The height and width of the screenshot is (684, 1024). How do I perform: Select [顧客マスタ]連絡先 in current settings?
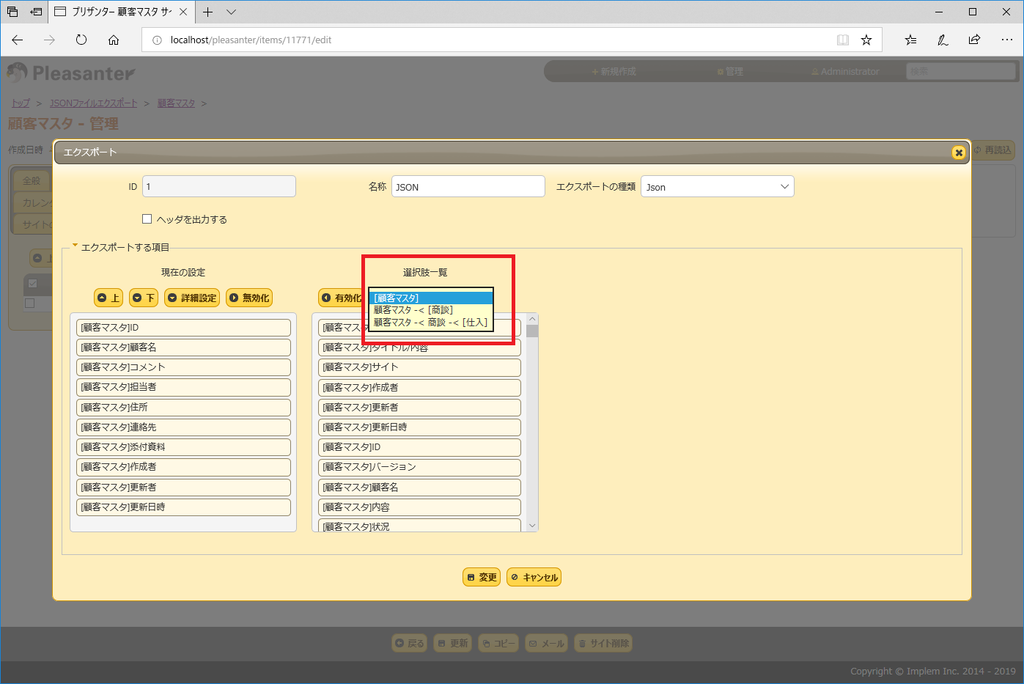coord(184,427)
